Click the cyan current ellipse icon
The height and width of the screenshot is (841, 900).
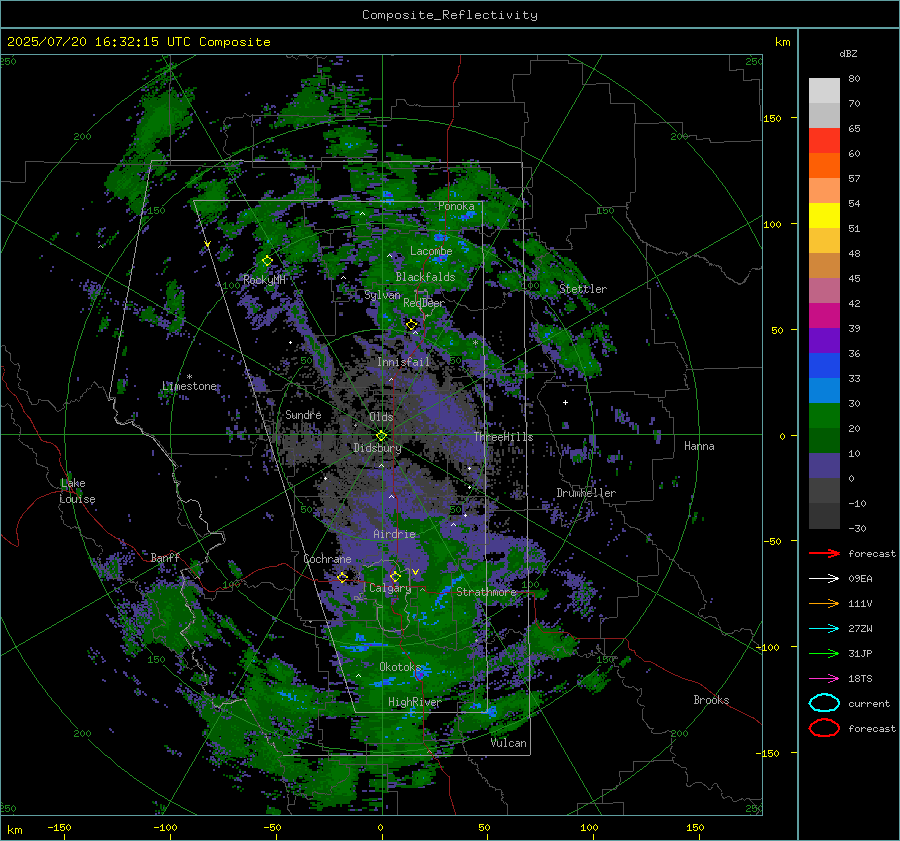824,703
